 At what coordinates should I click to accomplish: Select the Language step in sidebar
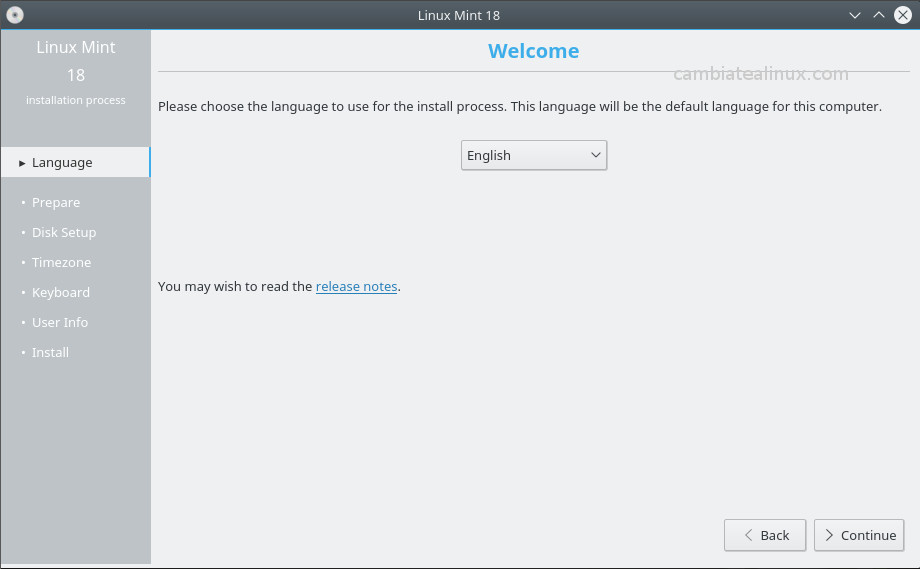(76, 162)
